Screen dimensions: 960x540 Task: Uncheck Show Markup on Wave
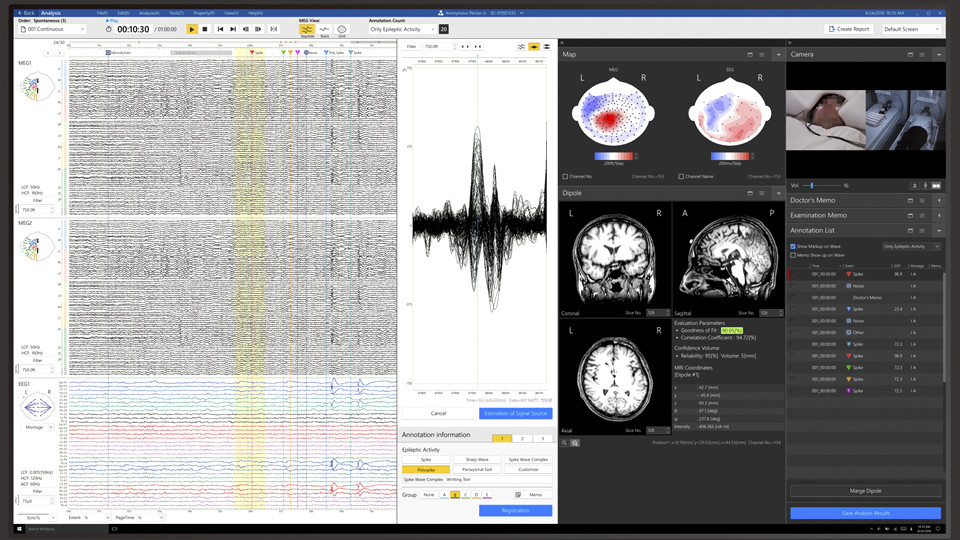(793, 246)
